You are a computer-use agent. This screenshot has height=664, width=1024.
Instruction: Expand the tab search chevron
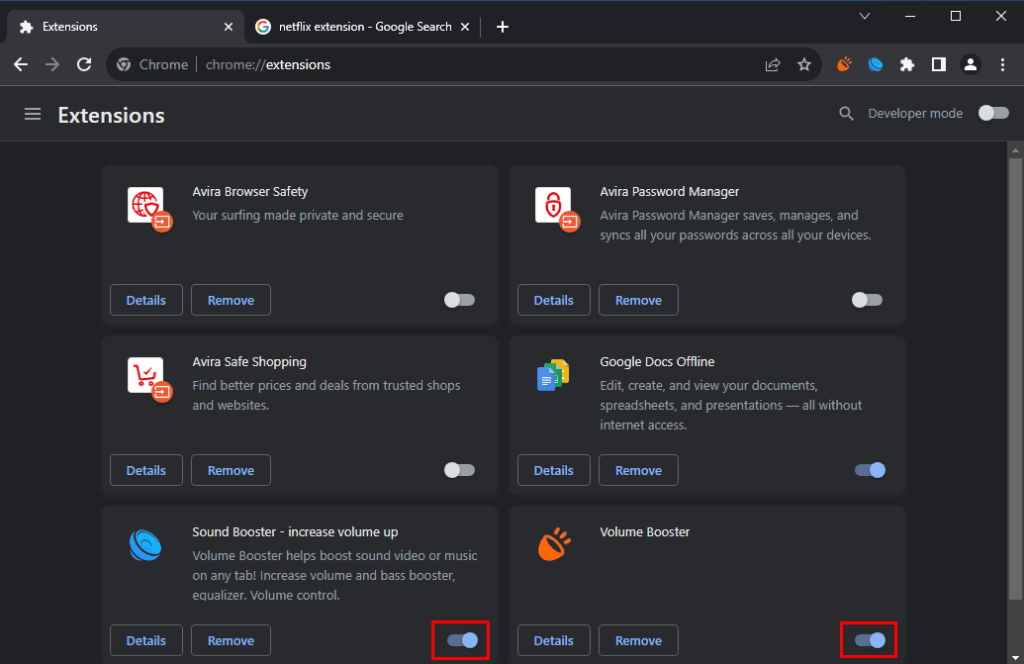point(865,16)
